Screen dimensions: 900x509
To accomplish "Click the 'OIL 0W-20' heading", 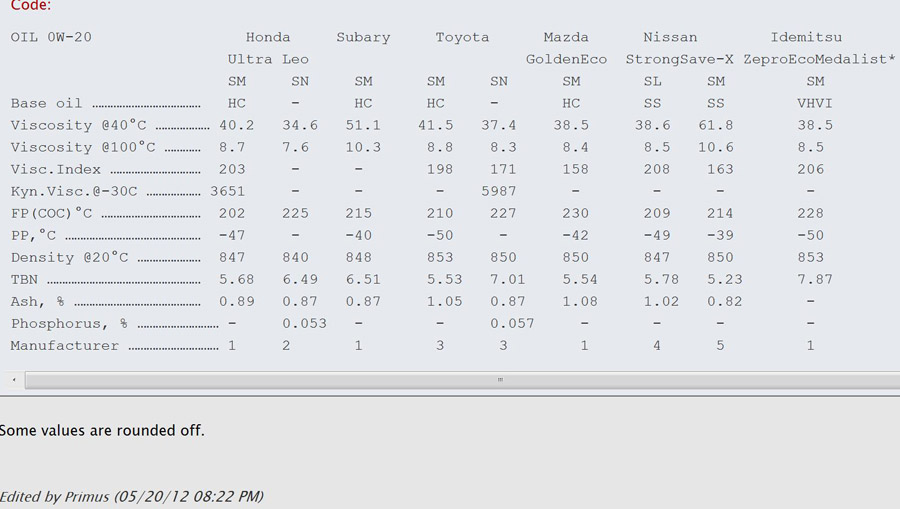I will click(x=51, y=37).
